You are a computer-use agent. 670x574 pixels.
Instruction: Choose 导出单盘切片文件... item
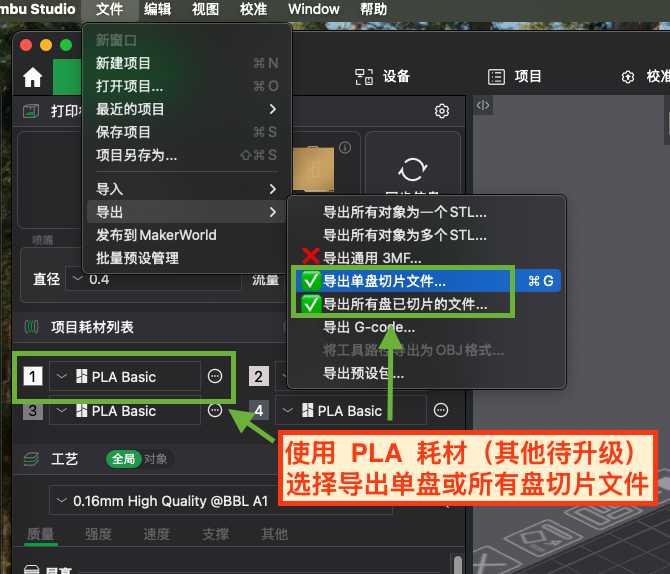[x=426, y=281]
